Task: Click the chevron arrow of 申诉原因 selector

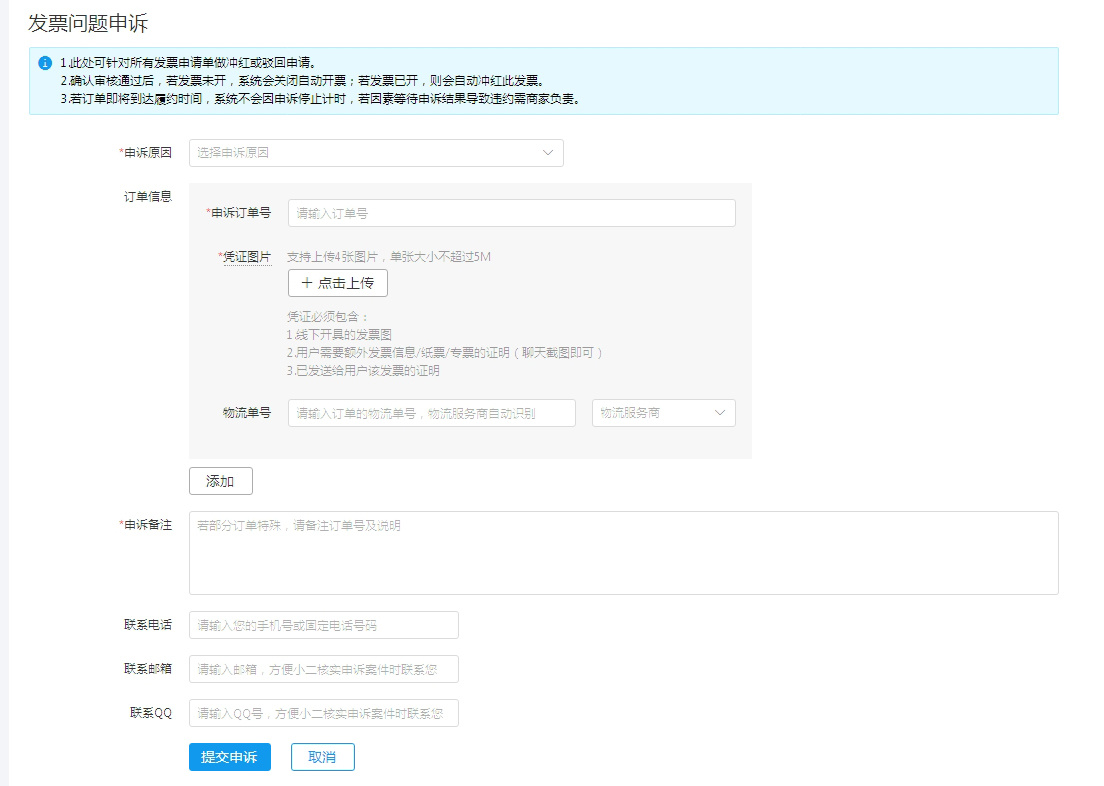Action: [x=547, y=153]
